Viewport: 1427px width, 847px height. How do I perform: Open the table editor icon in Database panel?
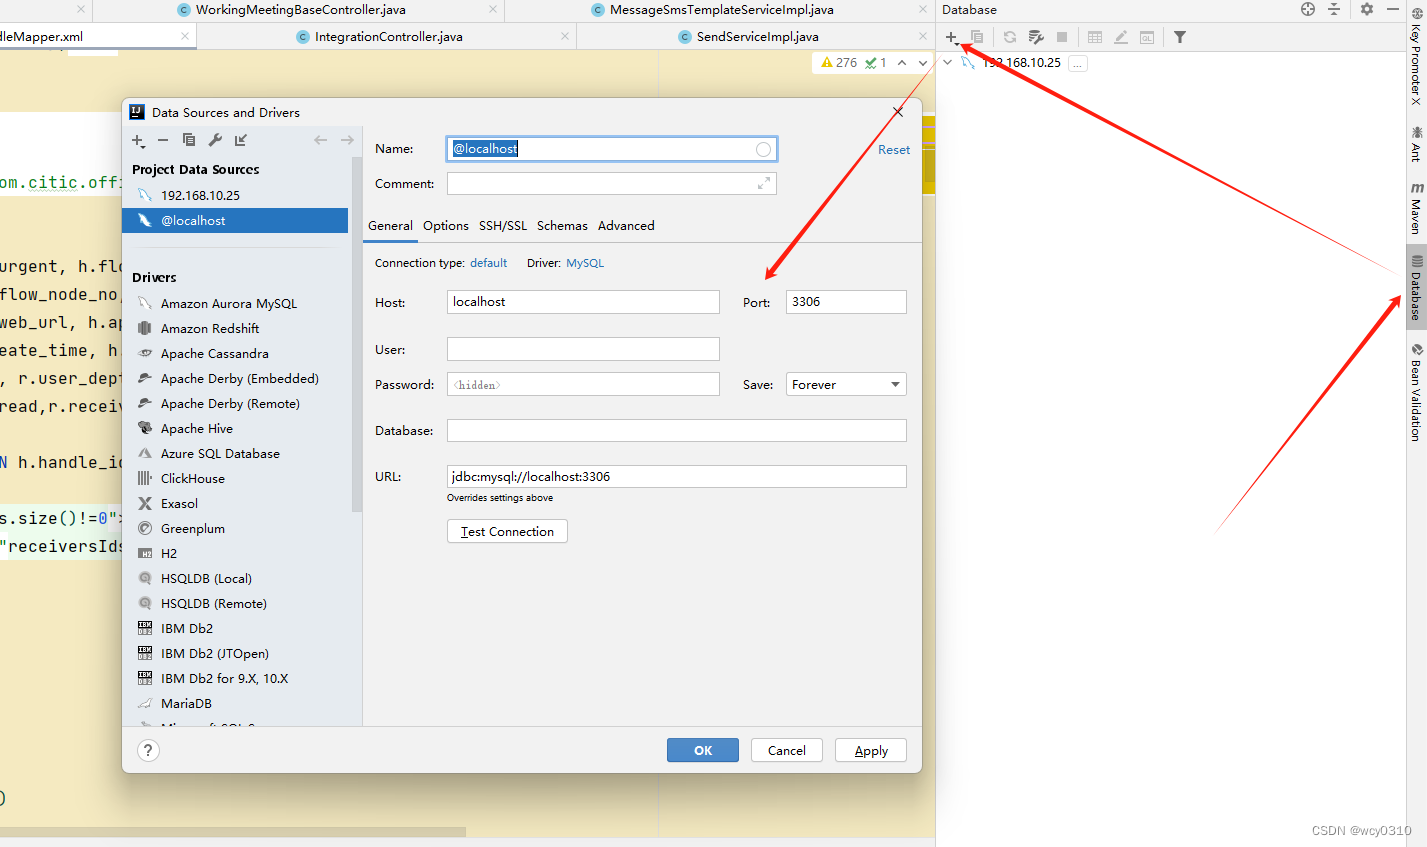(x=1095, y=37)
